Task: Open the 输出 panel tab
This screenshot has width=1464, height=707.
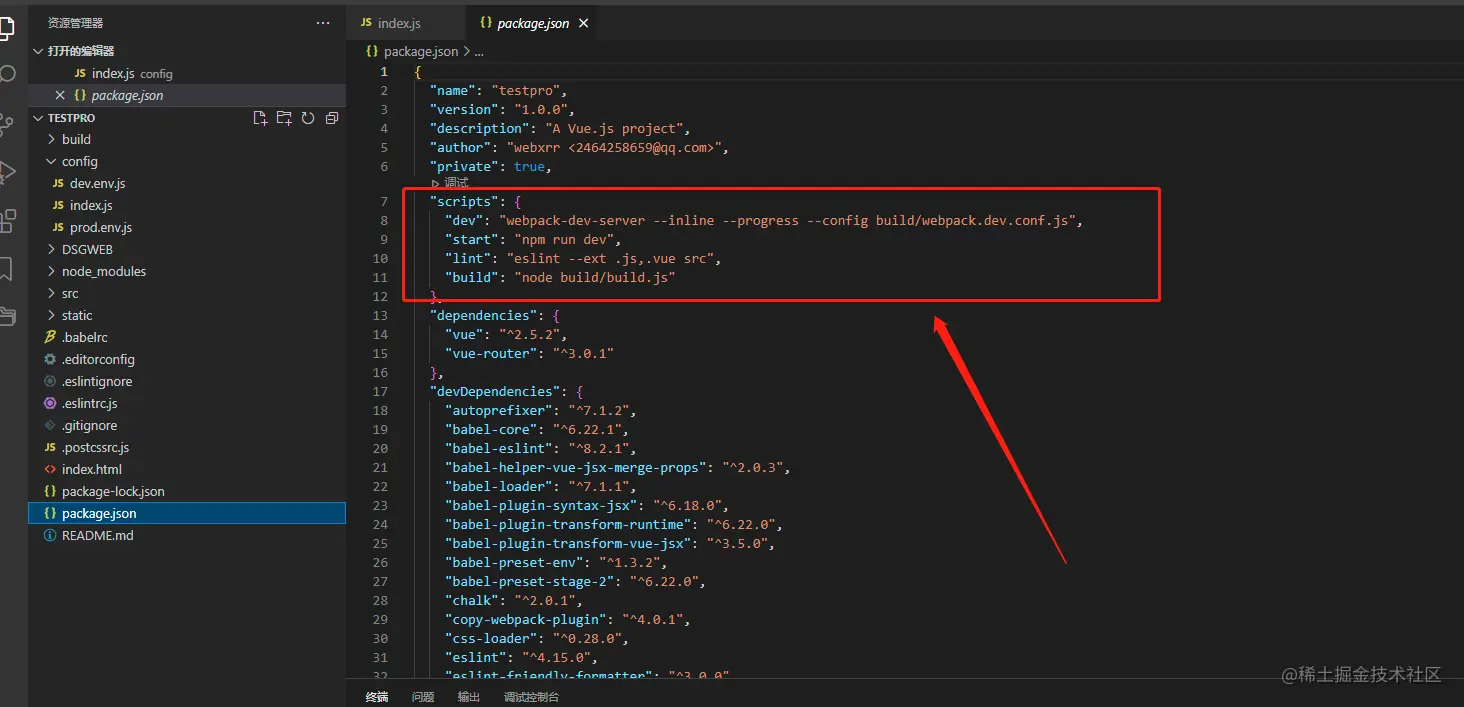Action: click(469, 697)
